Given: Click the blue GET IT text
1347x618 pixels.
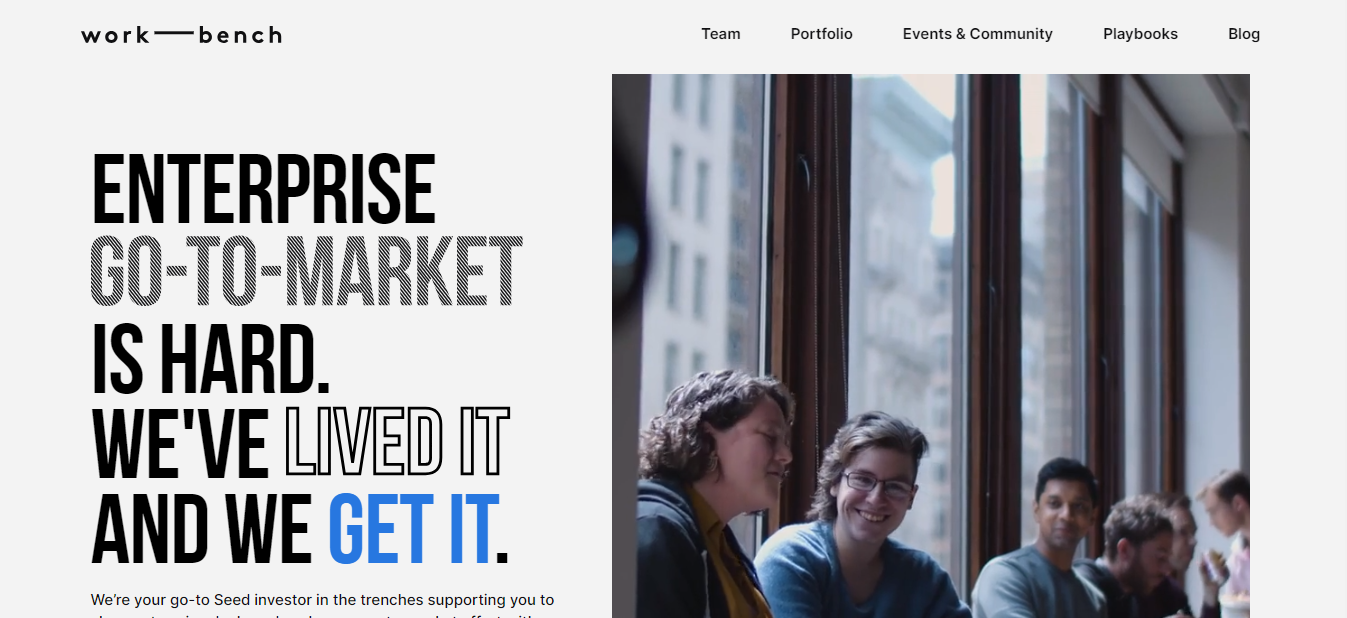Looking at the screenshot, I should 411,528.
